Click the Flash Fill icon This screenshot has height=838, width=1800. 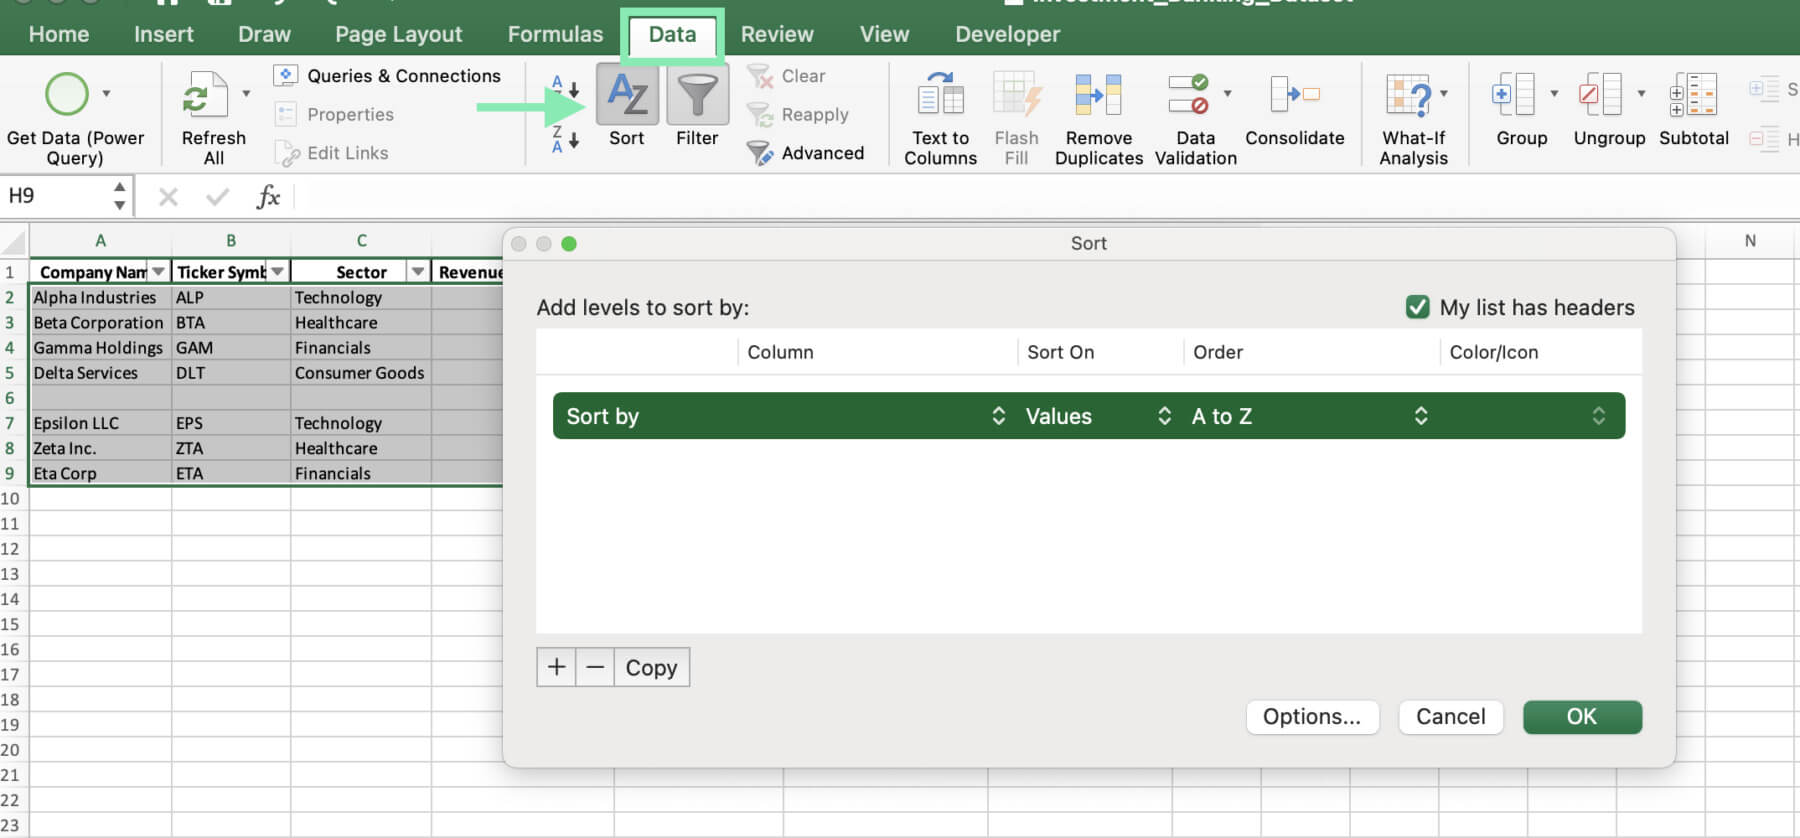coord(1017,96)
